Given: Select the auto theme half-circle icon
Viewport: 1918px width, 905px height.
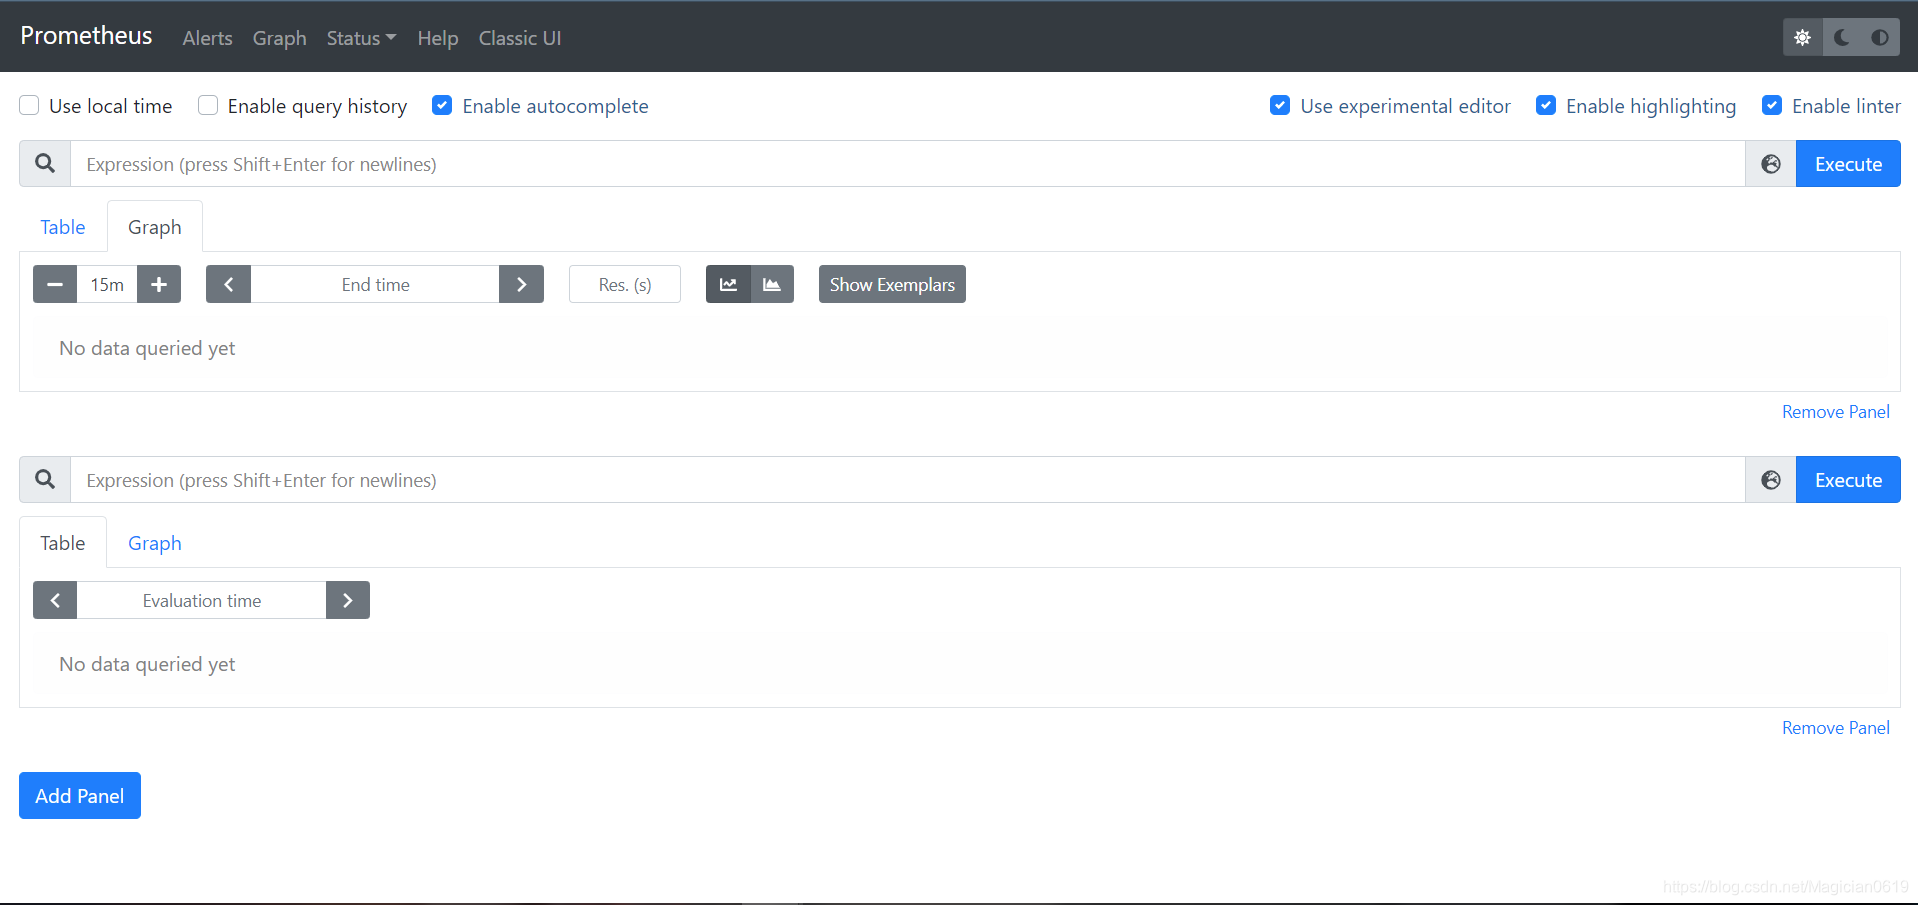Looking at the screenshot, I should [x=1880, y=38].
